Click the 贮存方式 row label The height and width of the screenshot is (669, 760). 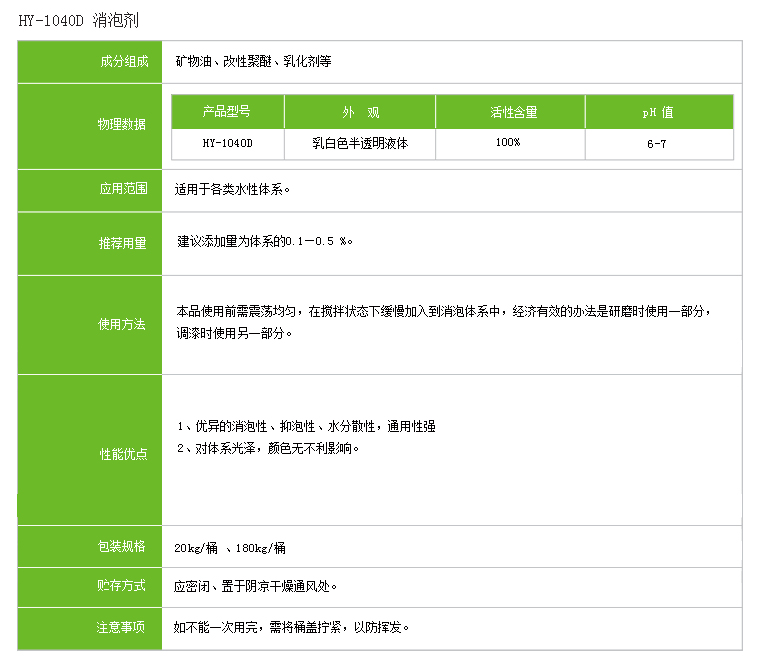pos(121,586)
